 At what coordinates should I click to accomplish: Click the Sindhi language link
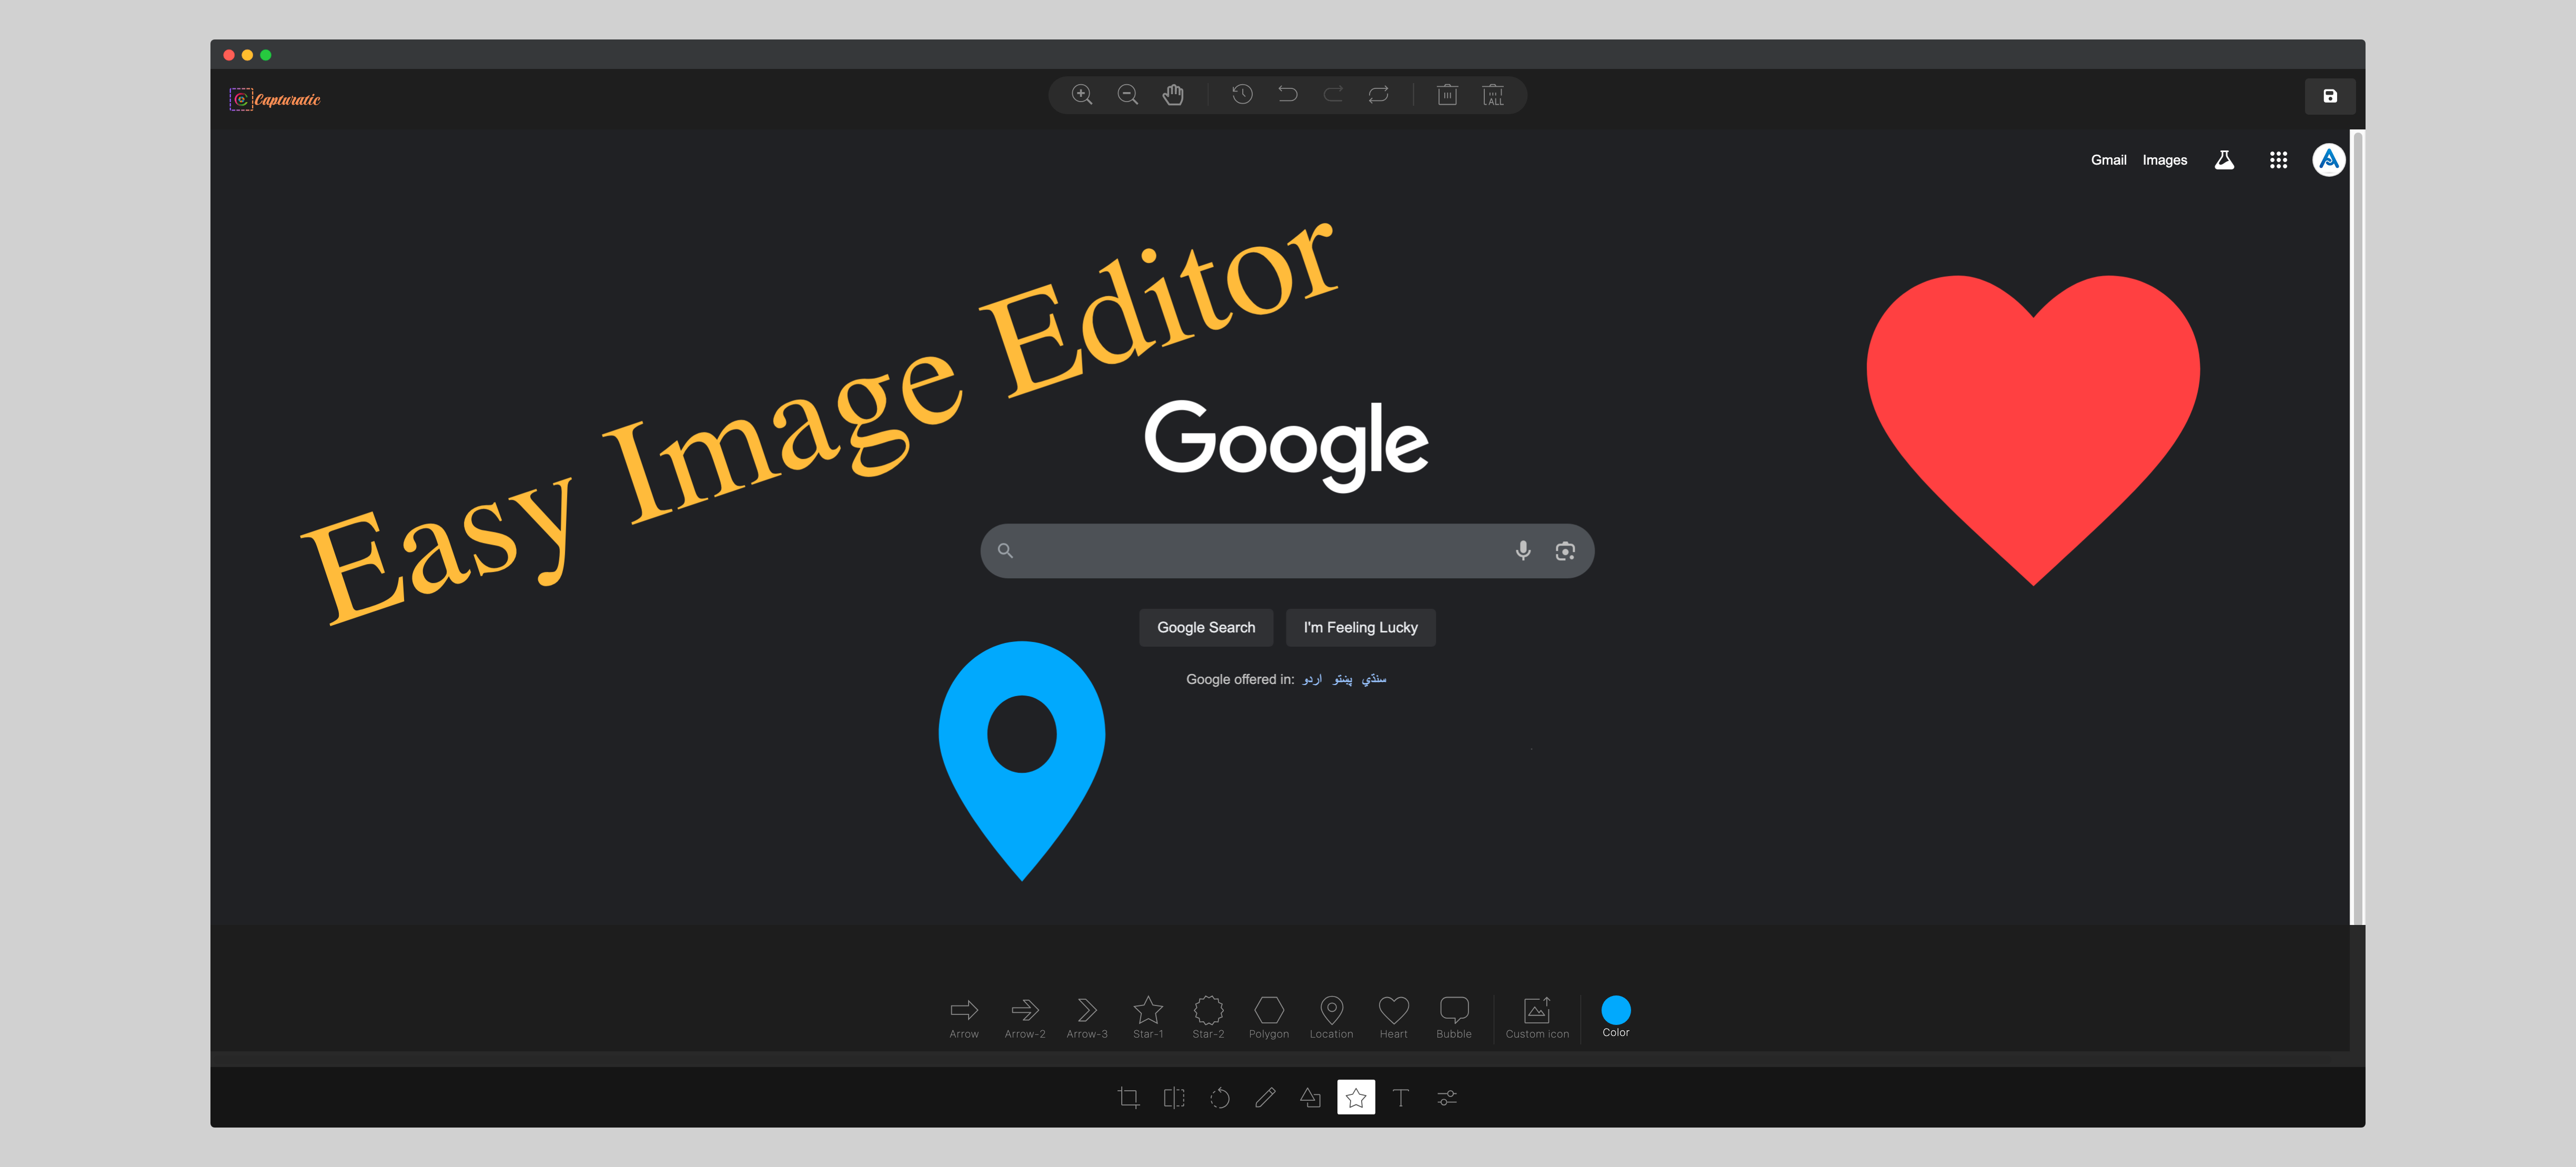click(1374, 680)
